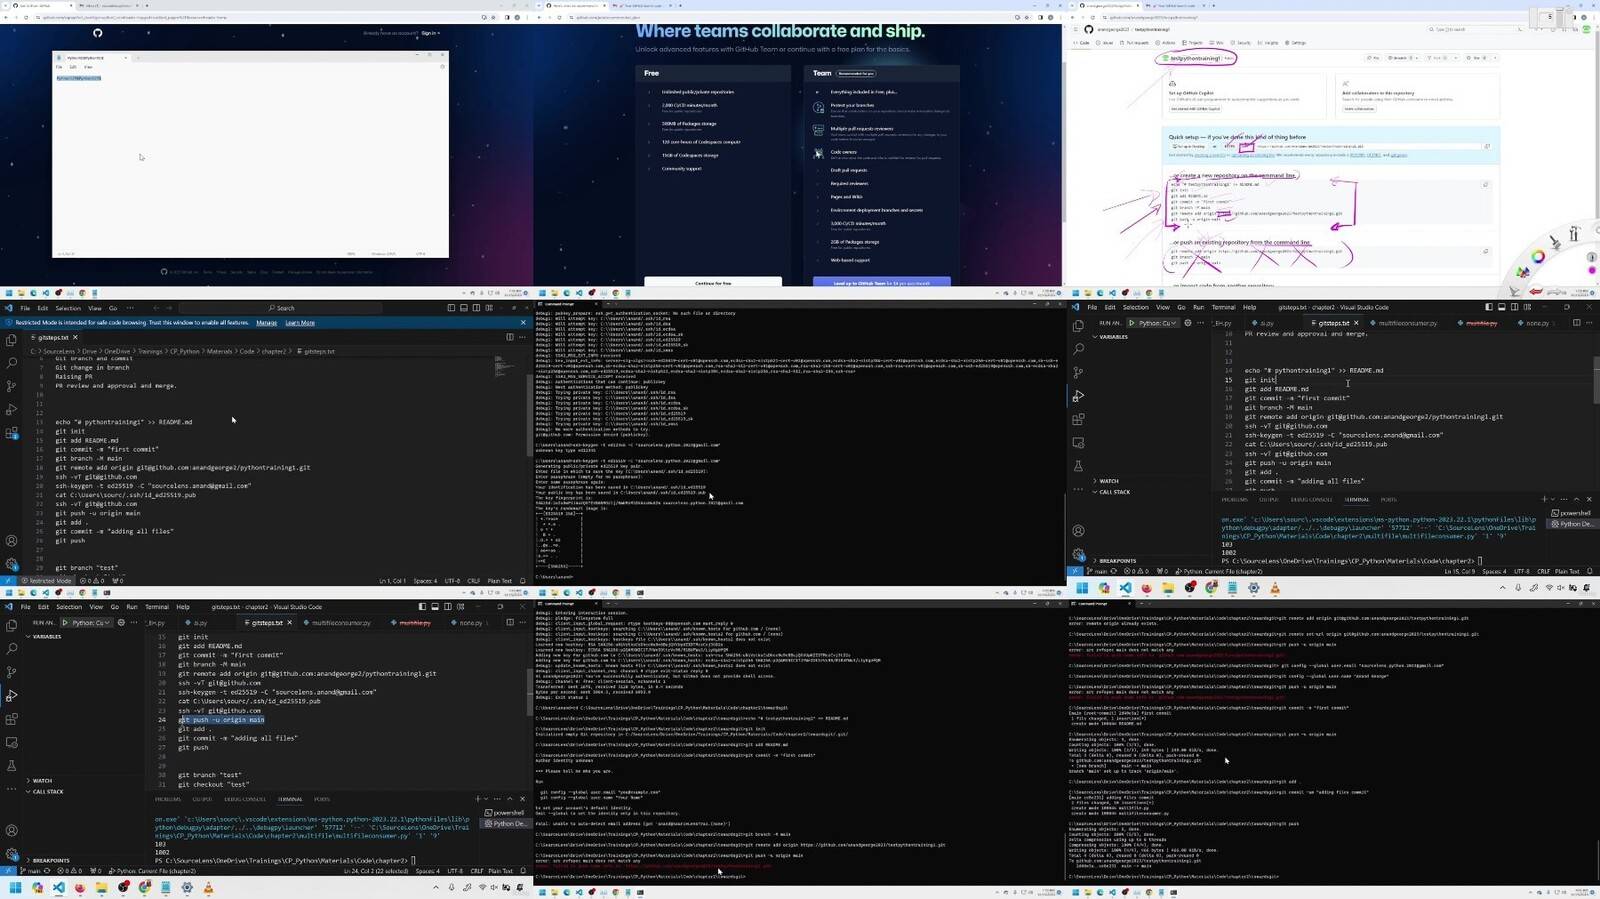Click VLC icon on the bottom-left window's taskbar
This screenshot has width=1600, height=899.
pos(208,887)
